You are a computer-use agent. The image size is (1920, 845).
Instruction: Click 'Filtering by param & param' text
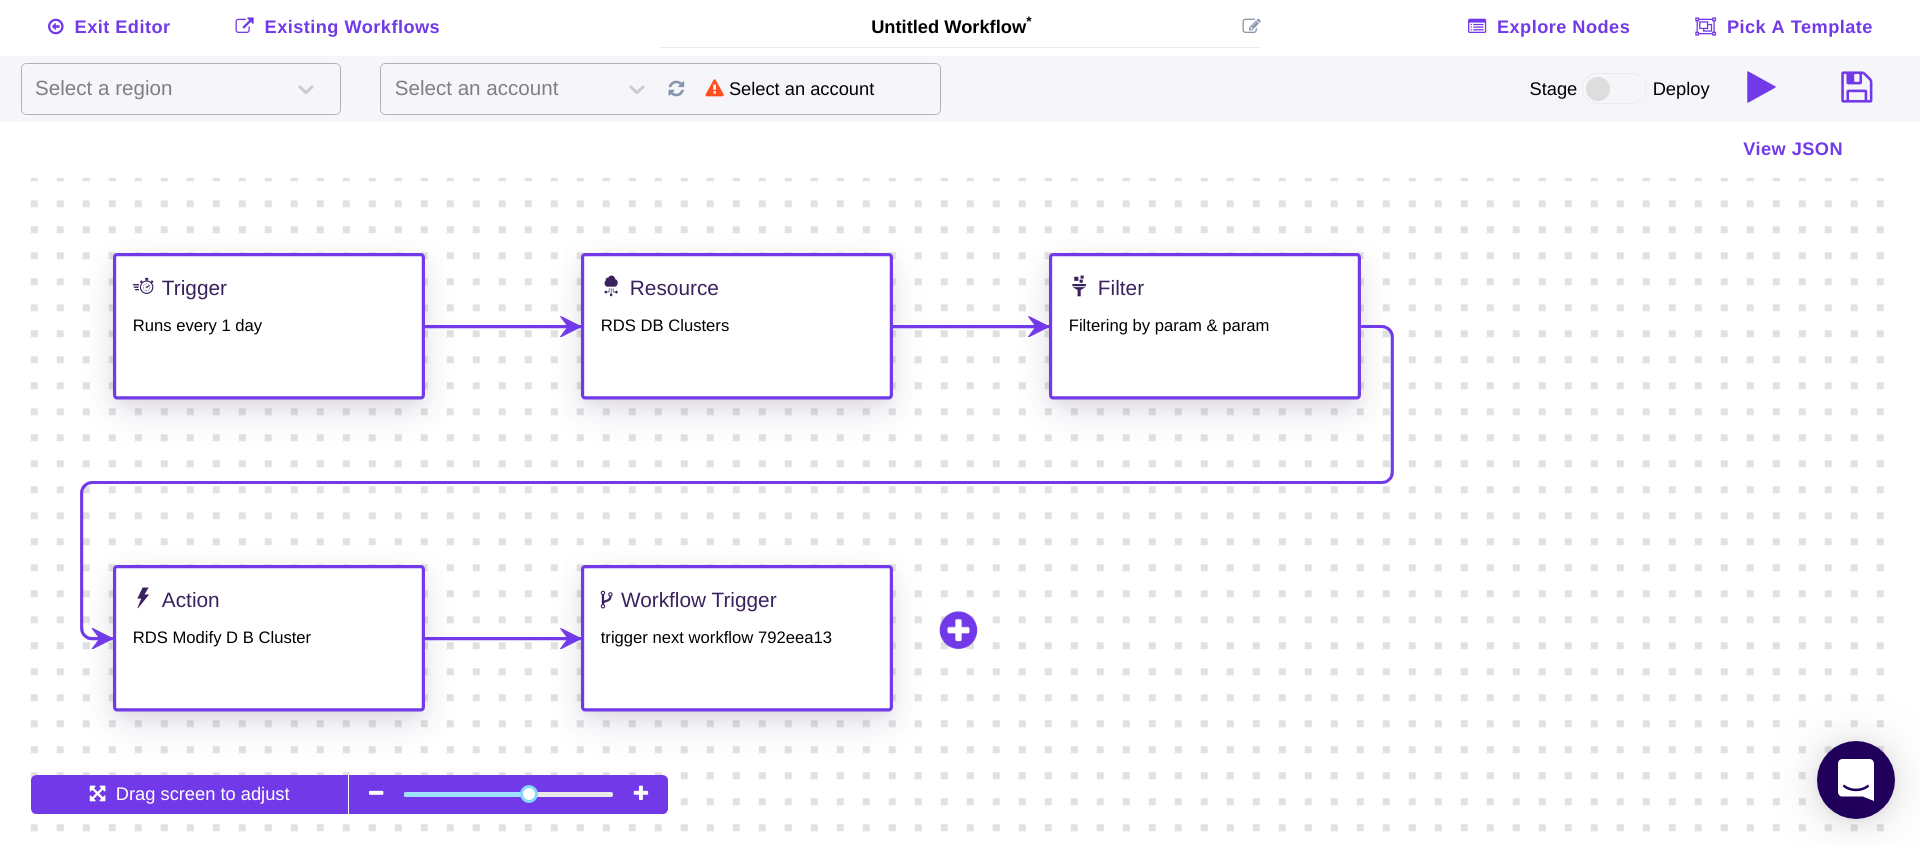coord(1169,326)
